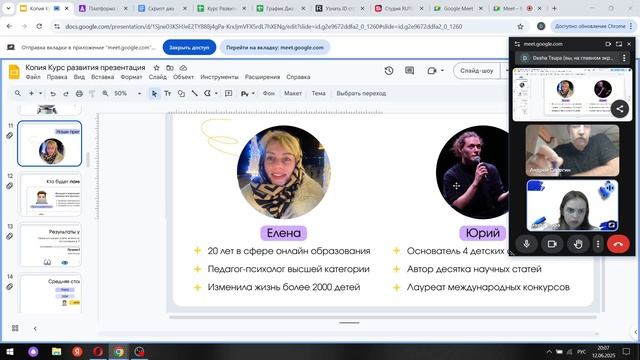Viewport: 640px width, 360px height.
Task: Click the paint format icon
Action: point(92,93)
